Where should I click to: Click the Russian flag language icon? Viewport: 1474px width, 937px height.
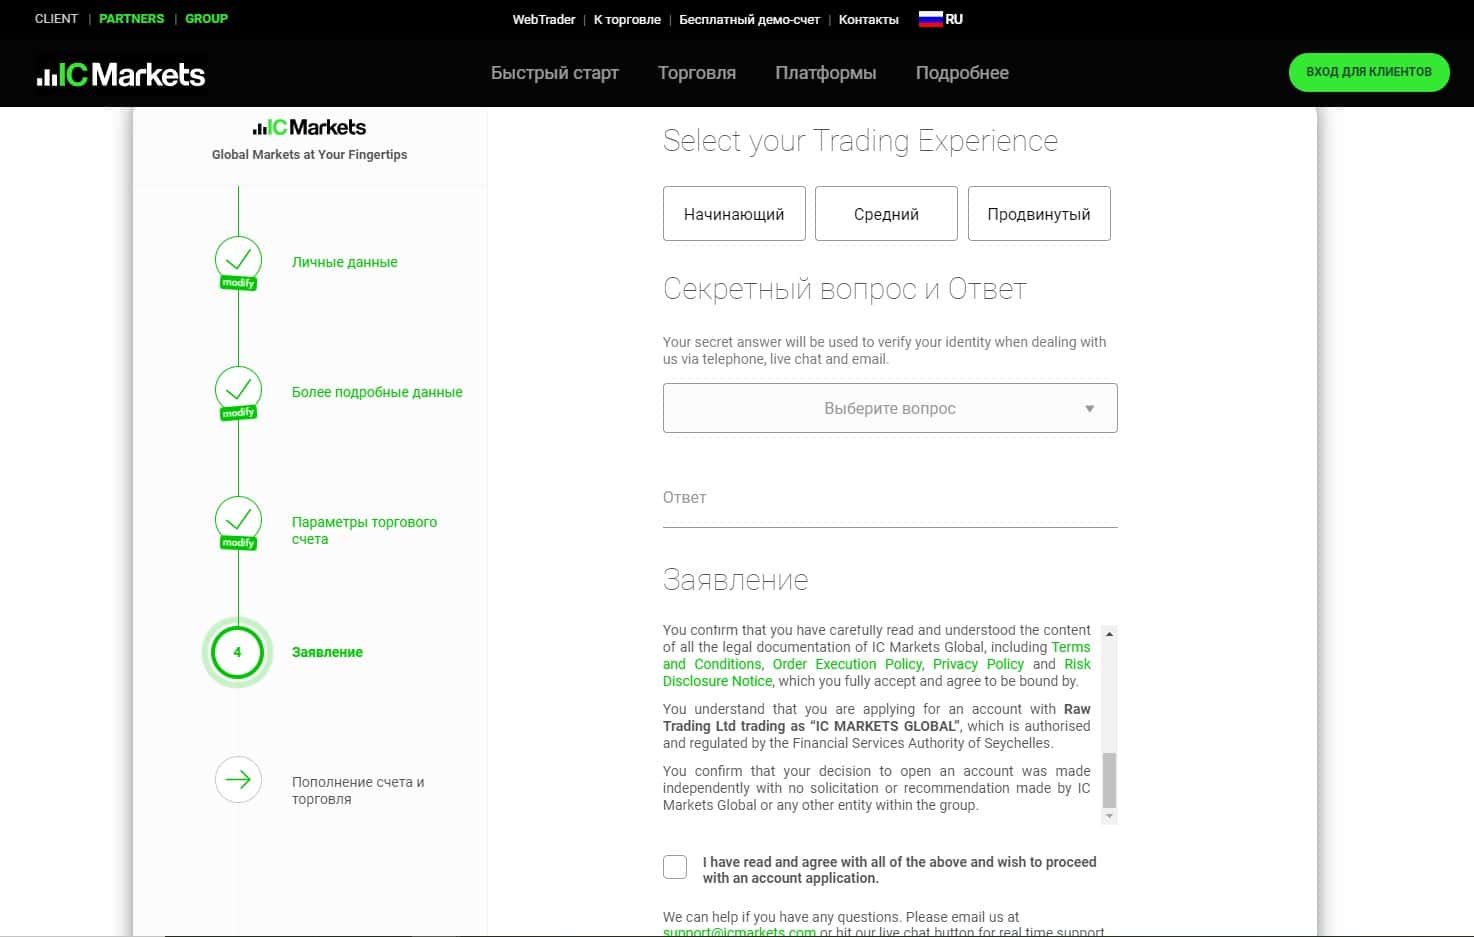[930, 19]
